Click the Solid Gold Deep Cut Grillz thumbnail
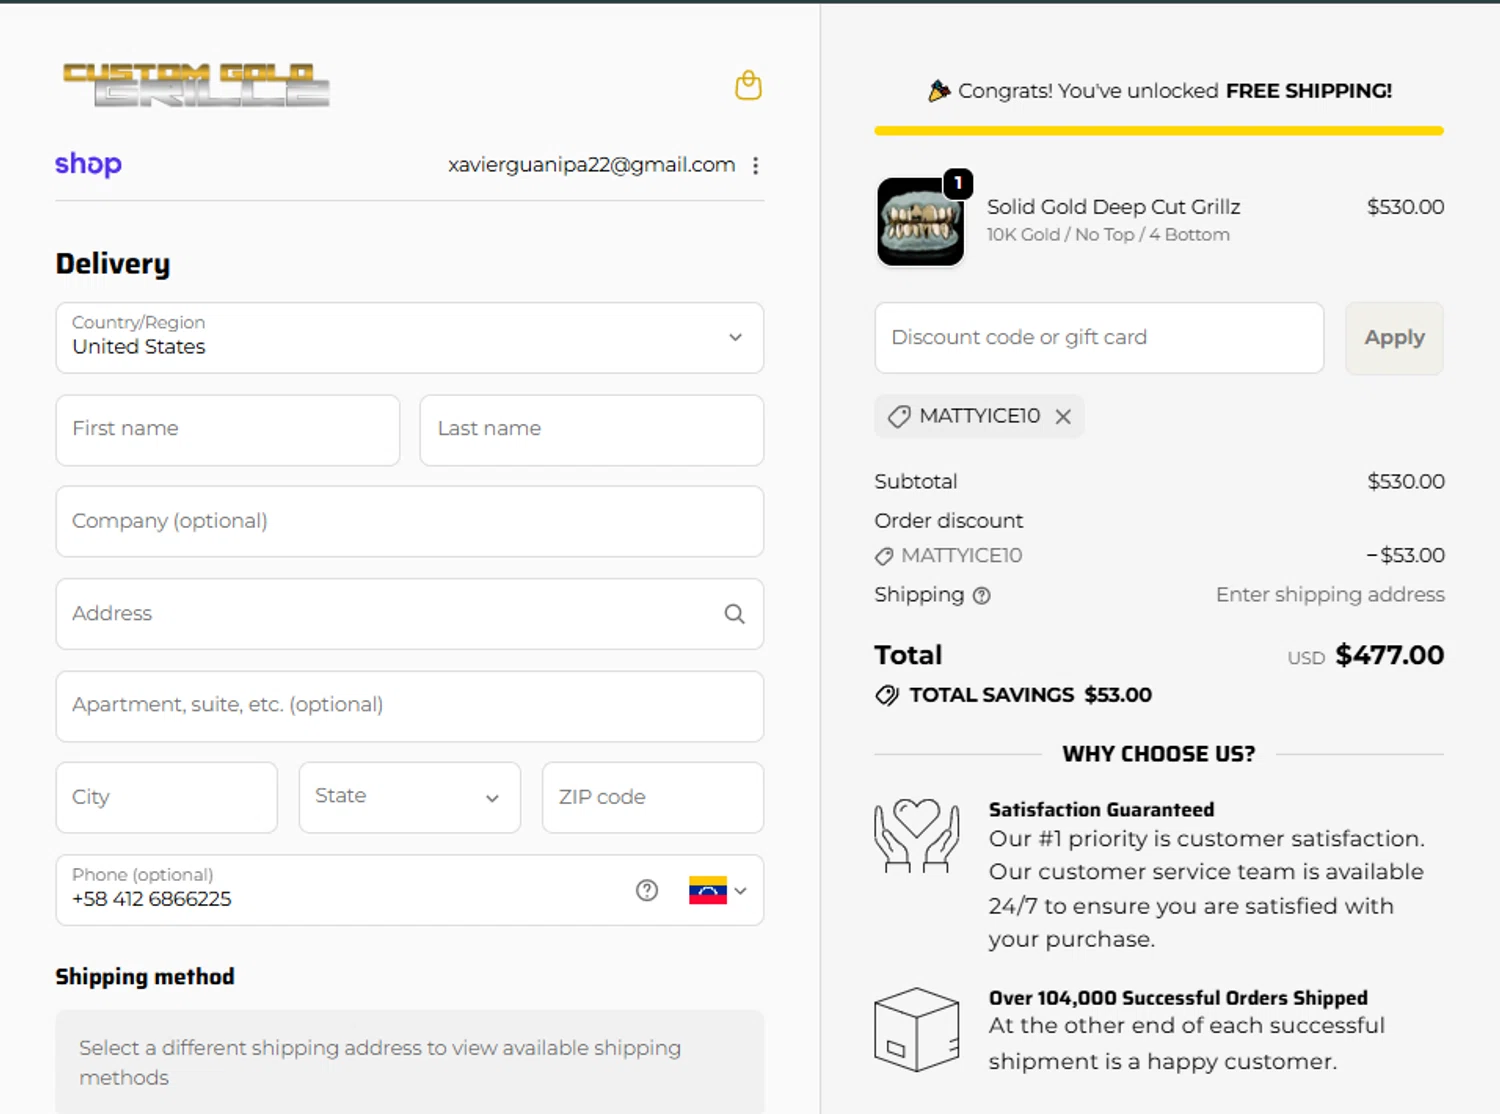This screenshot has width=1500, height=1114. (x=920, y=222)
